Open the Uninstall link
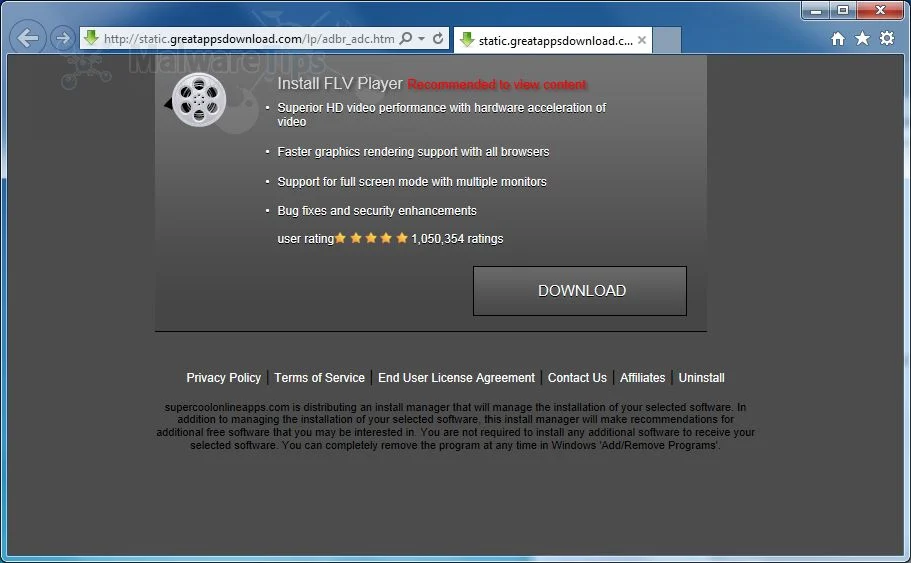The image size is (911, 563). pos(701,378)
